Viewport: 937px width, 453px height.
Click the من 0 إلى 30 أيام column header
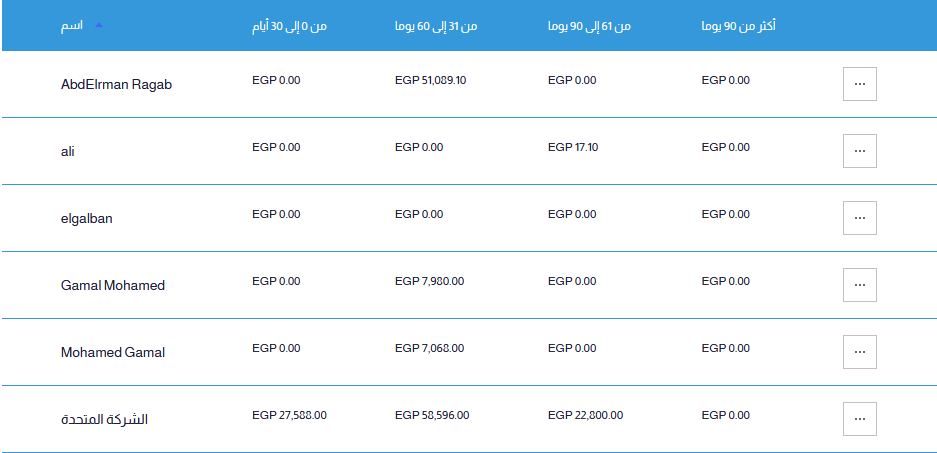[x=289, y=26]
